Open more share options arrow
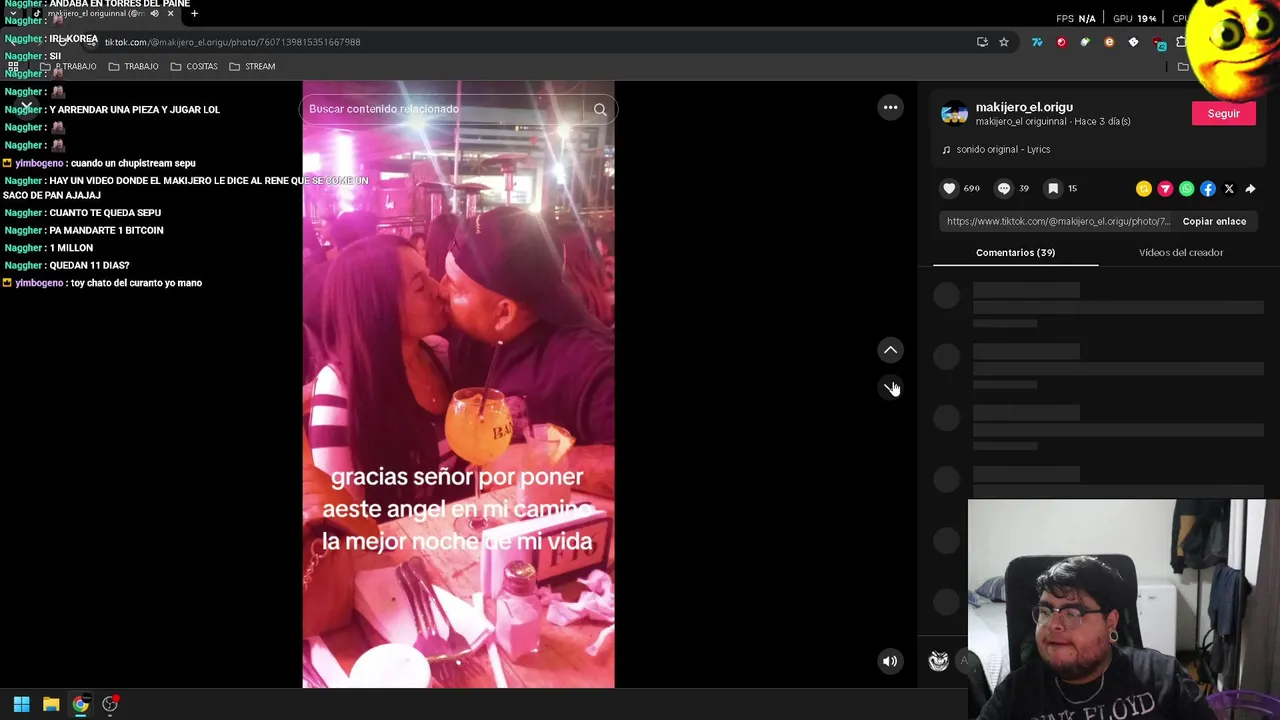Viewport: 1280px width, 720px height. 1250,189
